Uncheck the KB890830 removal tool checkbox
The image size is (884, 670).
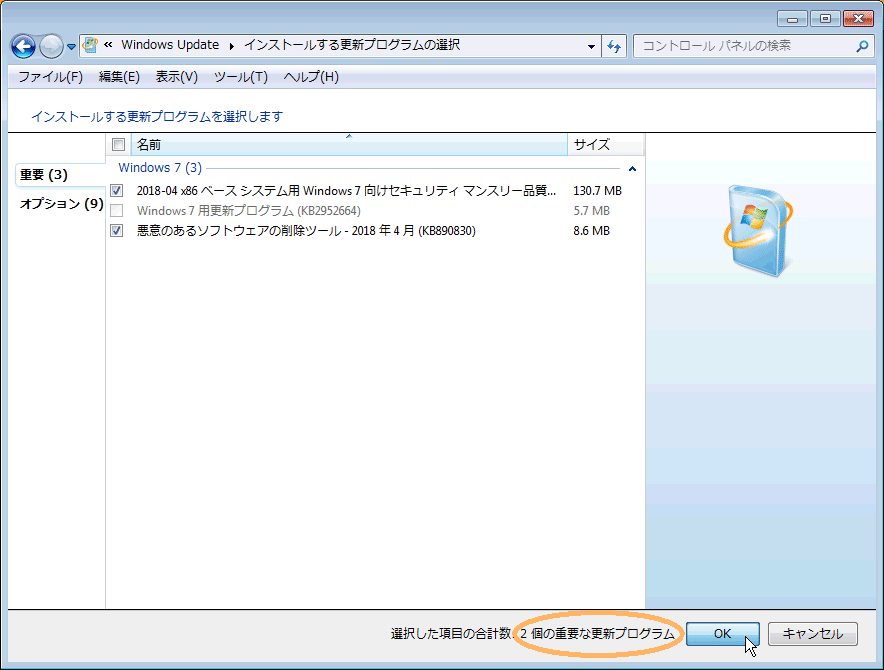coord(117,231)
